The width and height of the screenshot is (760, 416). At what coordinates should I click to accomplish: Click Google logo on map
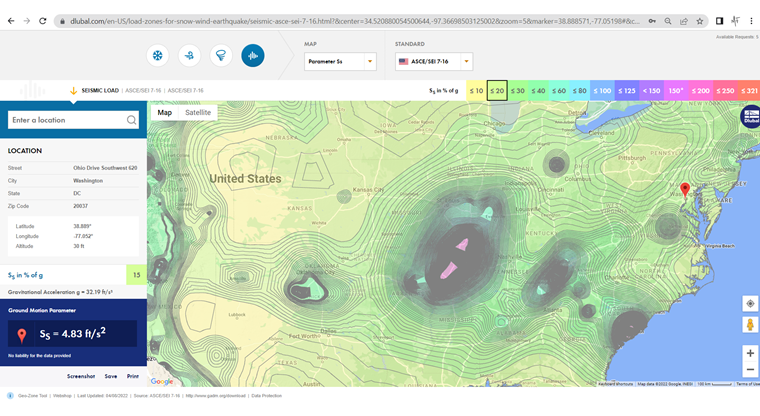[x=161, y=382]
